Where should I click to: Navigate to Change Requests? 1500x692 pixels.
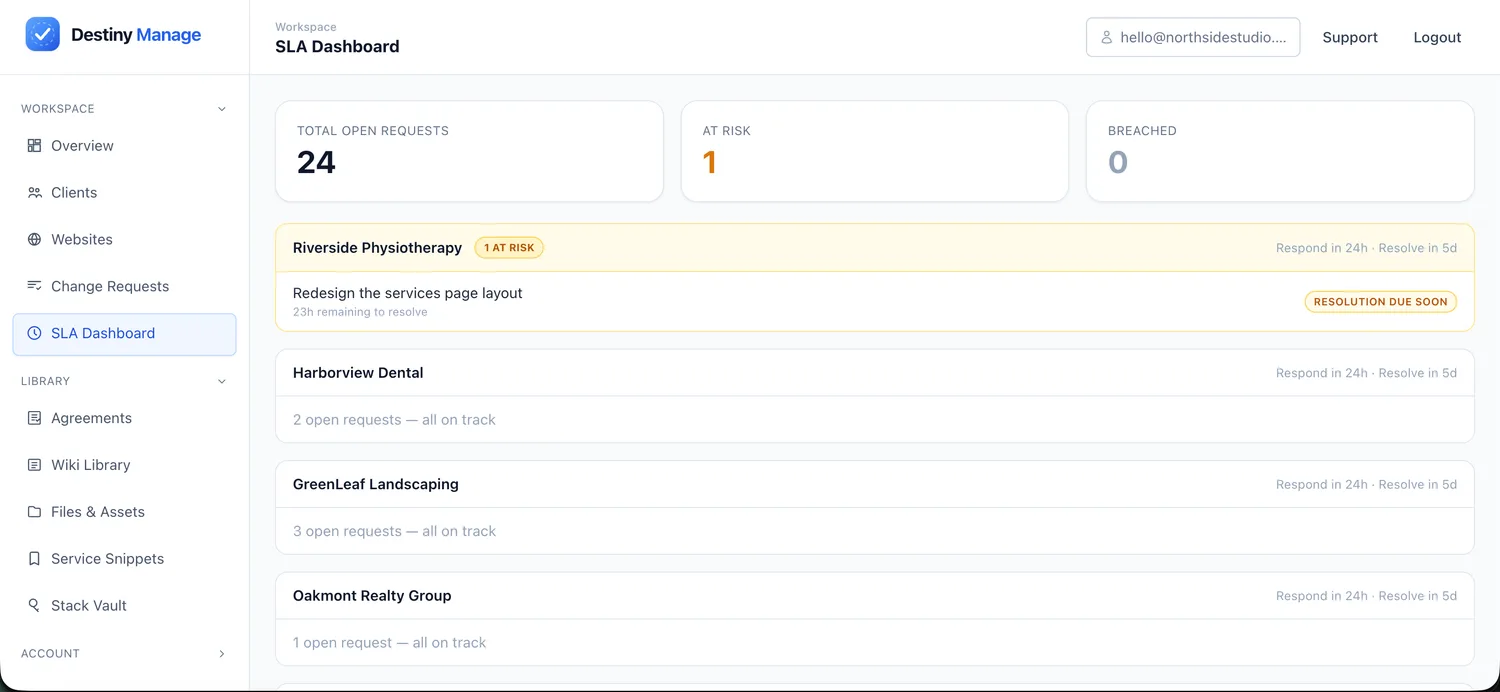(x=125, y=286)
